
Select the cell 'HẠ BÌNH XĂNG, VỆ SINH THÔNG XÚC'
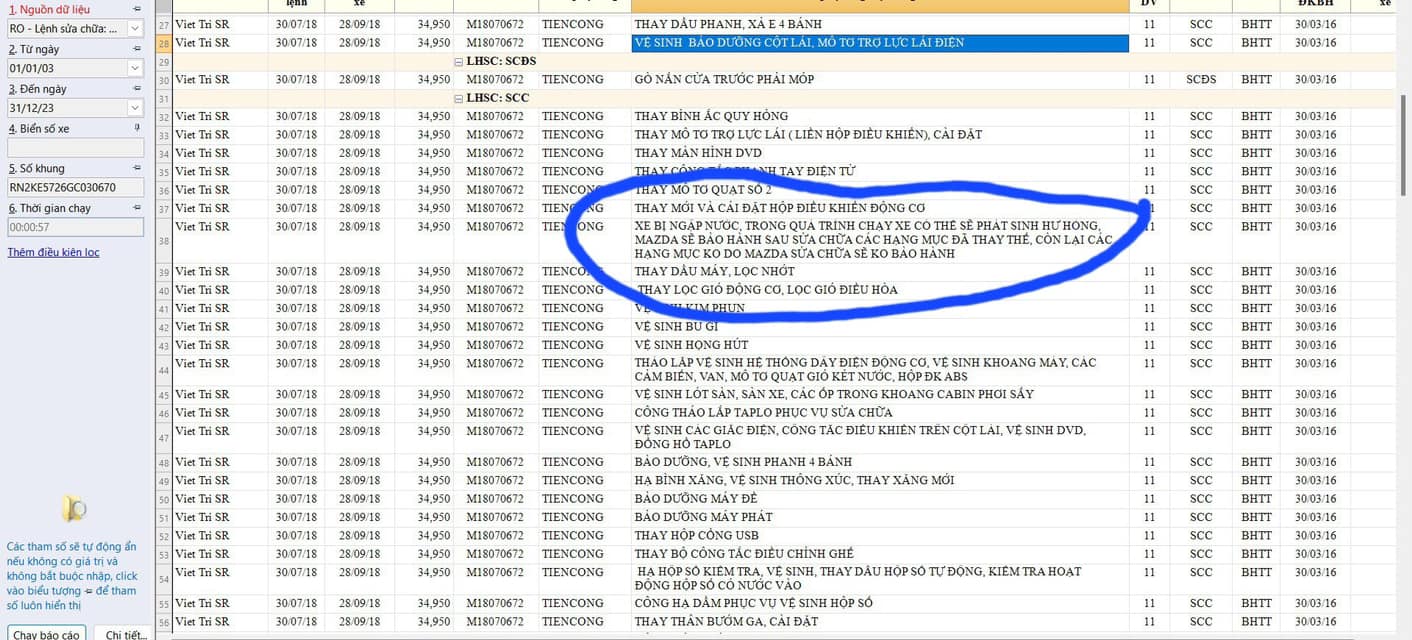[880, 480]
